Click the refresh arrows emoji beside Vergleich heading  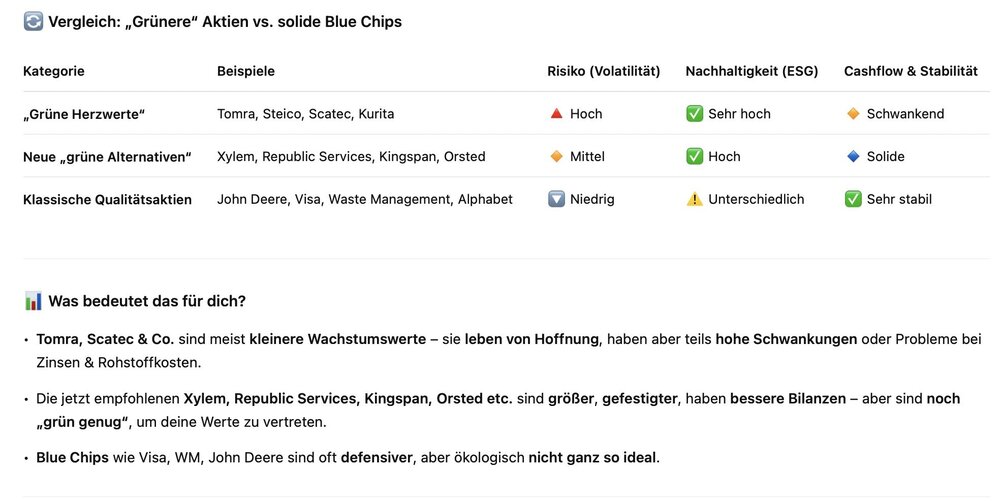point(33,21)
